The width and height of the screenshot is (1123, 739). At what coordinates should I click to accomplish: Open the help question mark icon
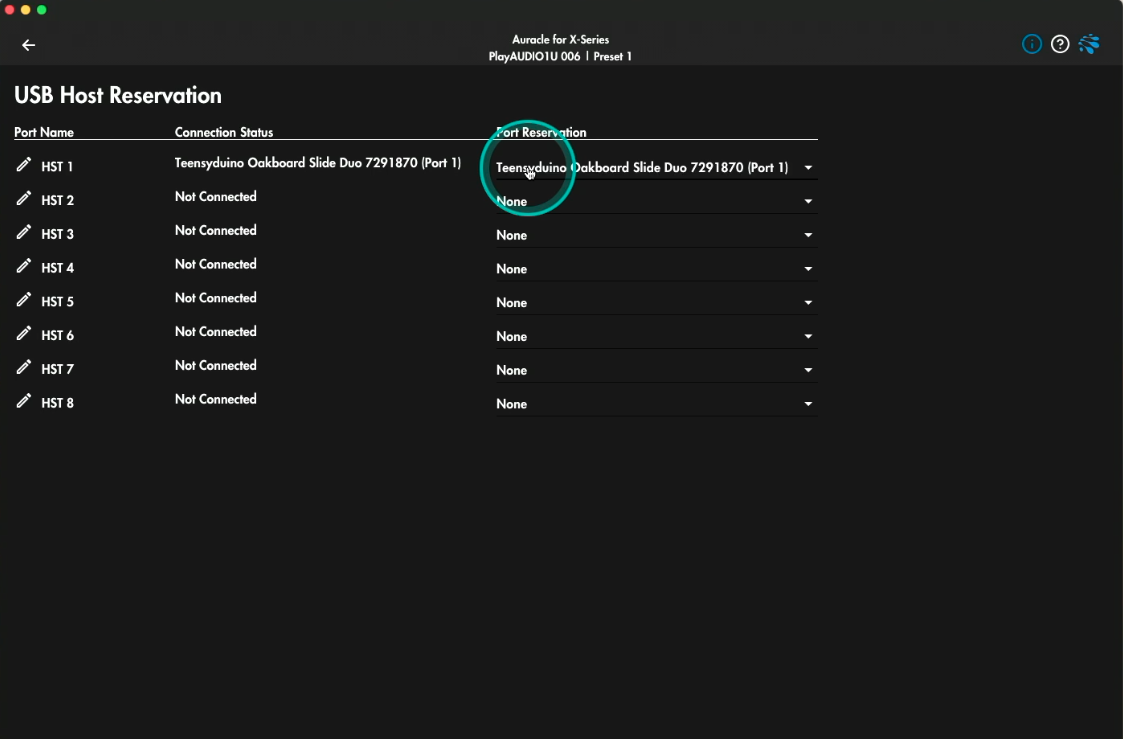point(1060,44)
